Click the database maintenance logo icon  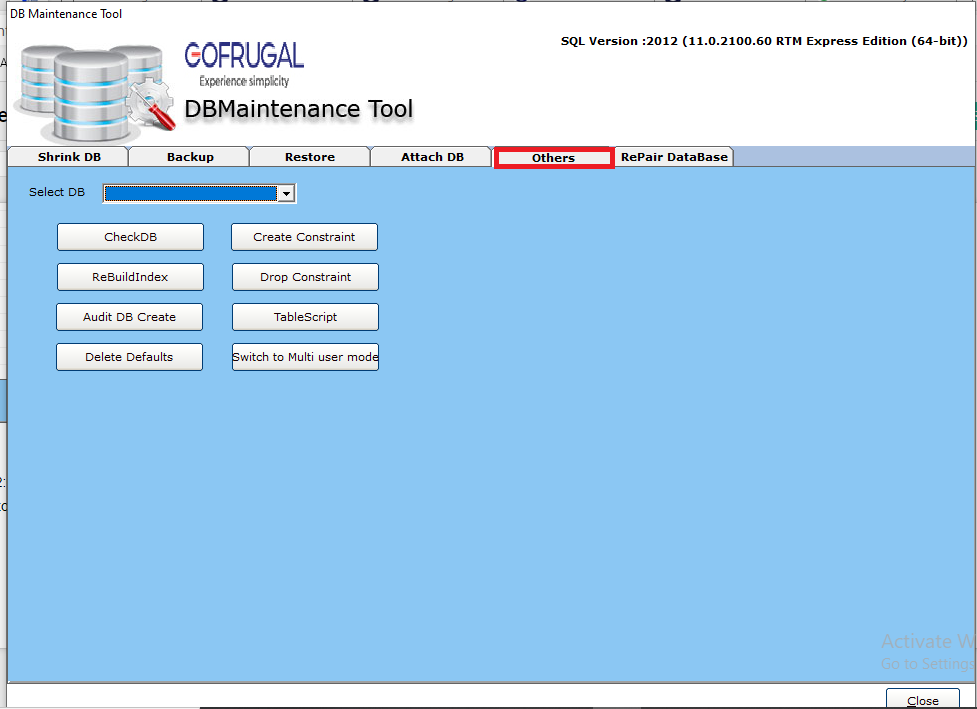(95, 93)
